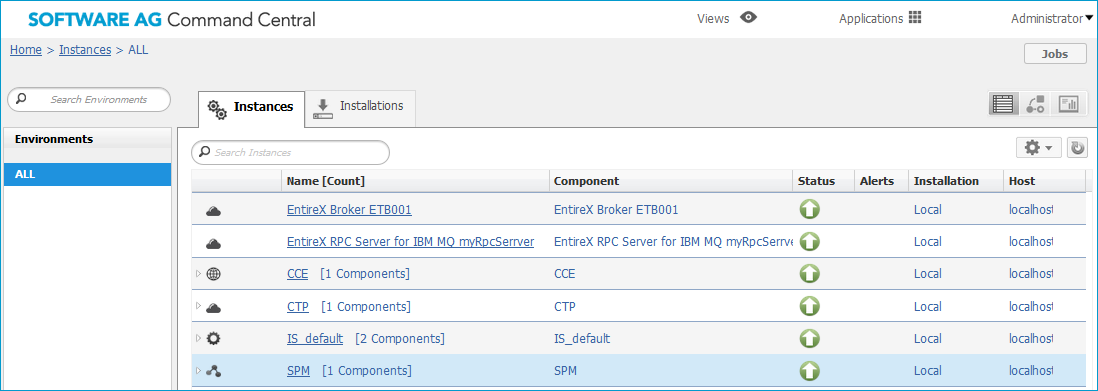This screenshot has height=391, width=1098.
Task: Click the refresh button icon
Action: (1078, 148)
